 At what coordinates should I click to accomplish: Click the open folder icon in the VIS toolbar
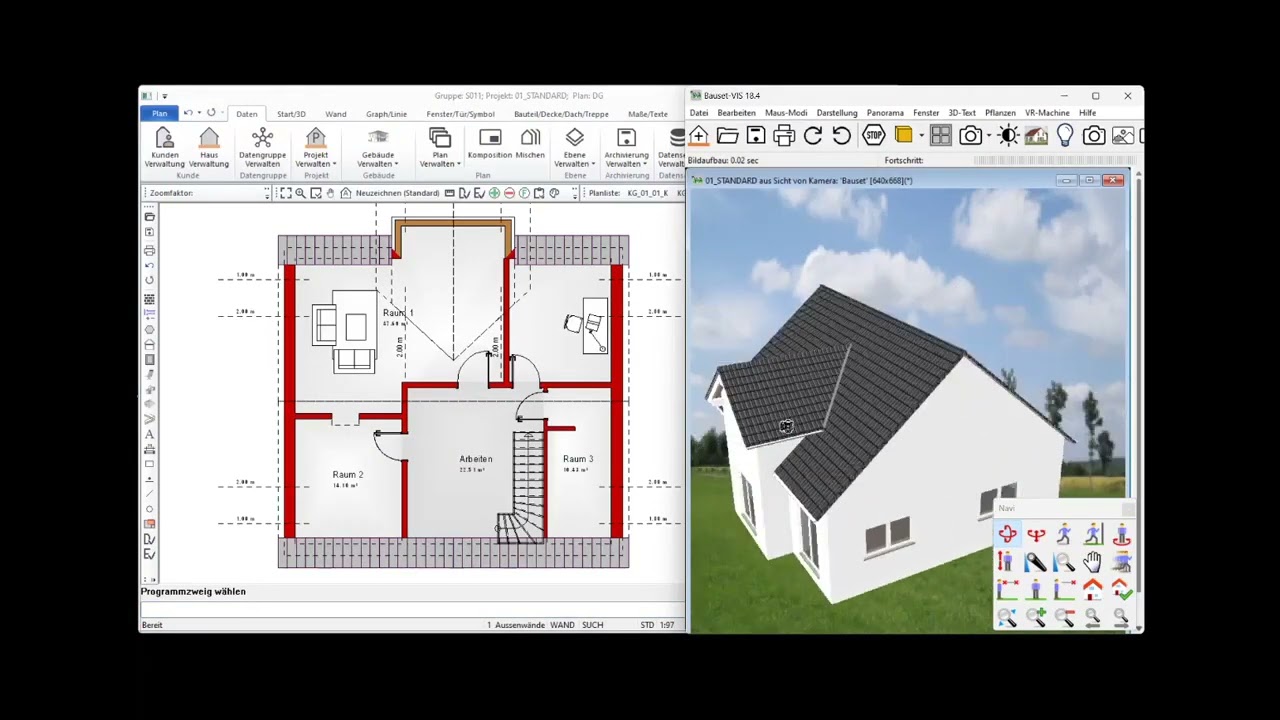click(727, 136)
